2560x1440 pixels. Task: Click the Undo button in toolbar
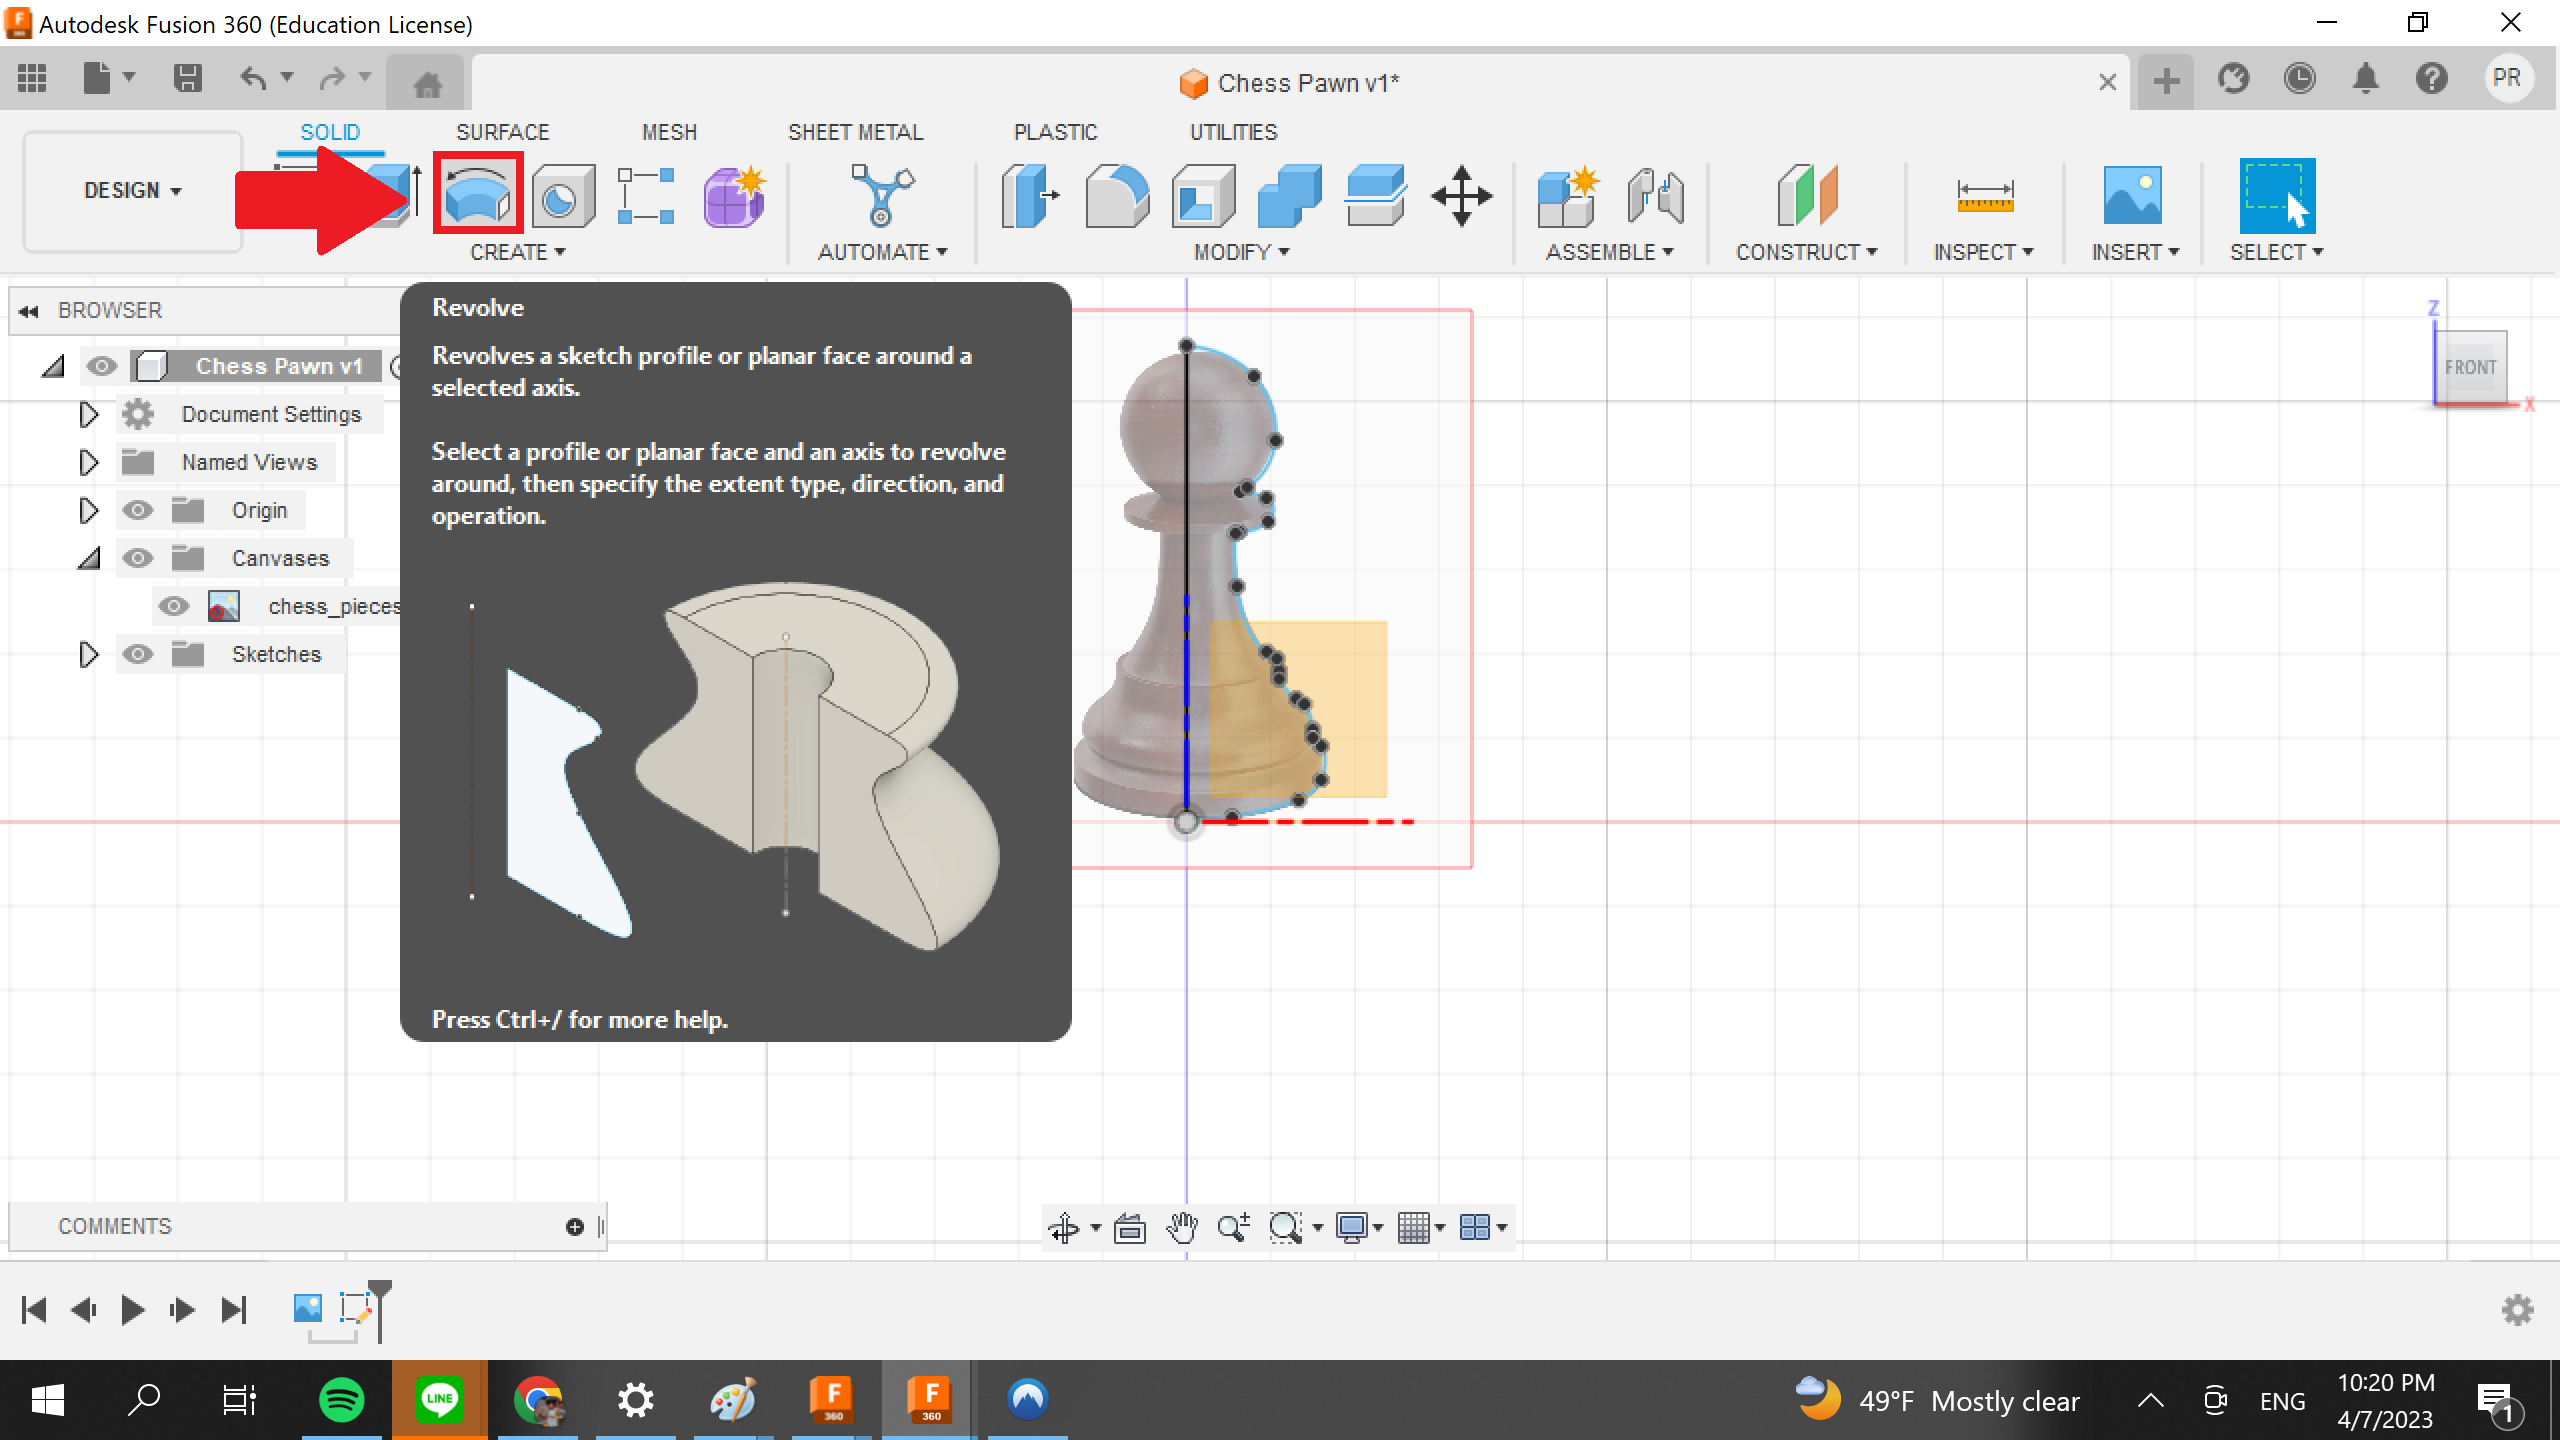pyautogui.click(x=253, y=83)
